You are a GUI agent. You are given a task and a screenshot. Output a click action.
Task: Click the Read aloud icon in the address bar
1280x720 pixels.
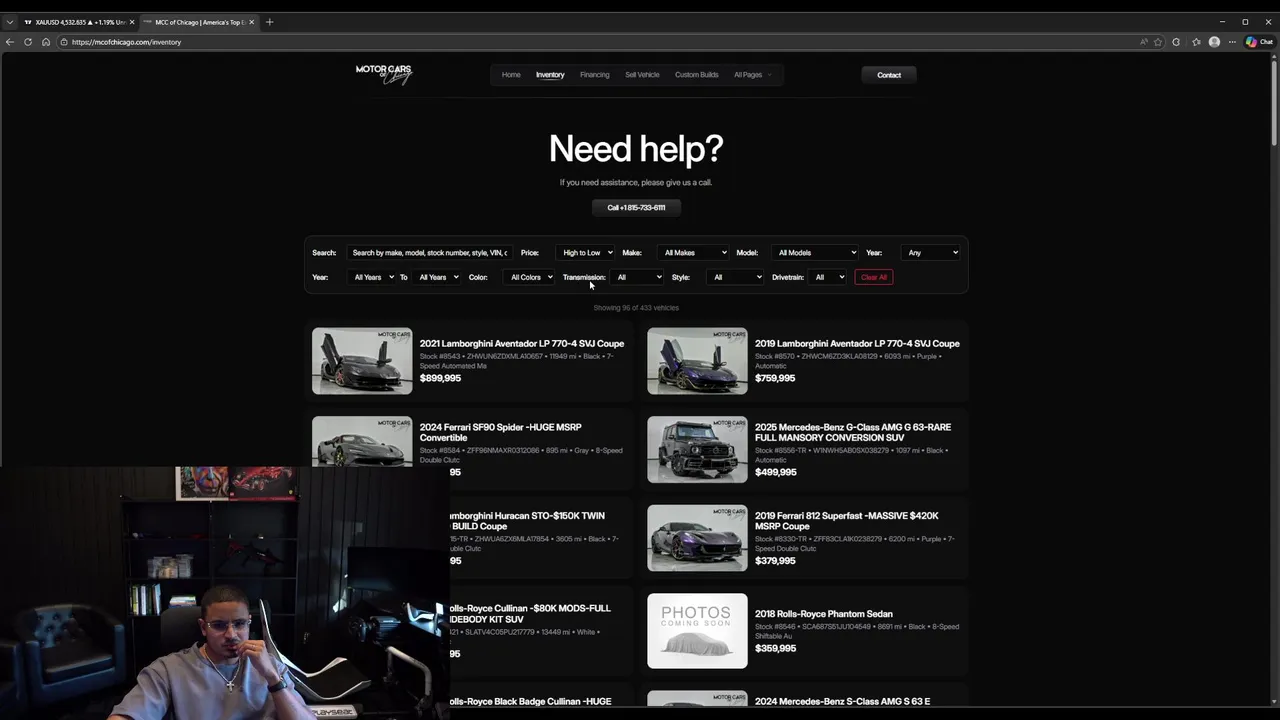[1143, 42]
